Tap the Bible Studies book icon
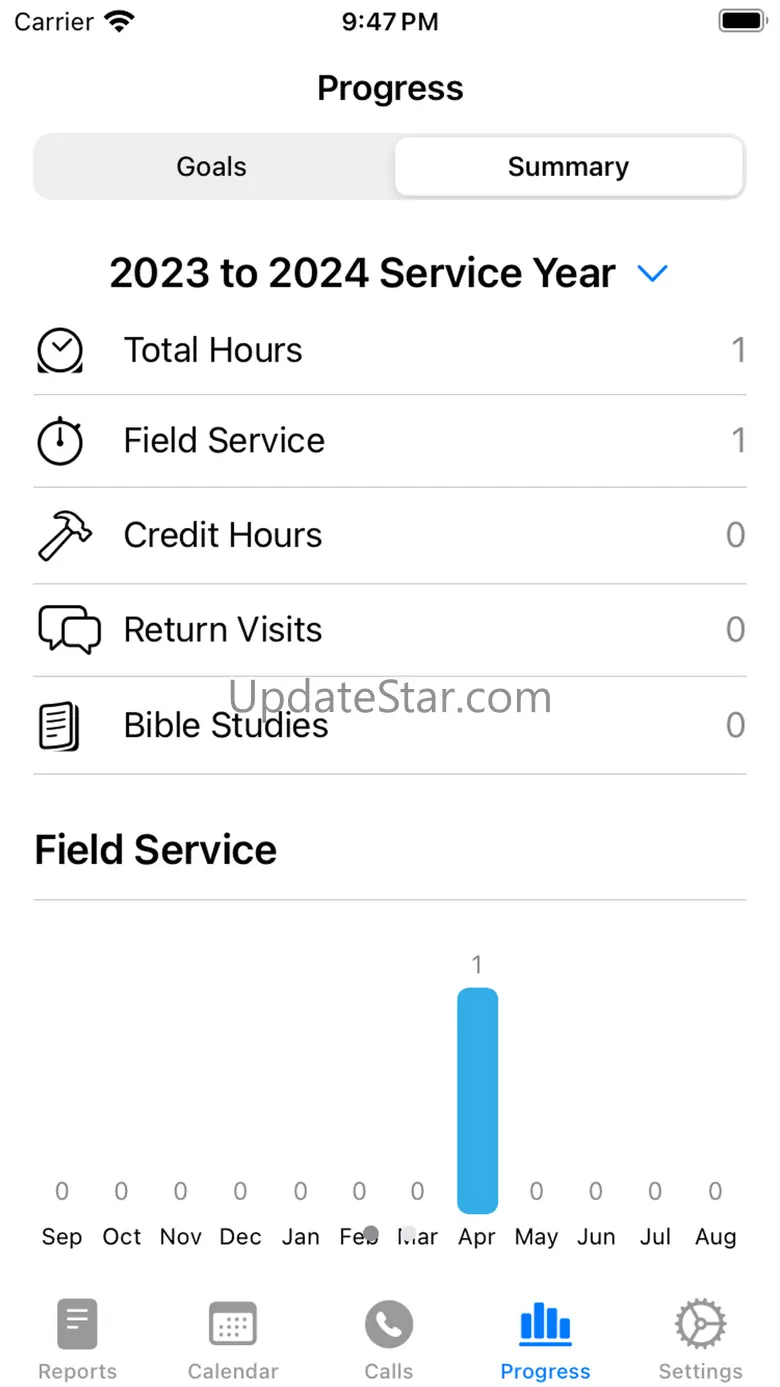 tap(60, 726)
